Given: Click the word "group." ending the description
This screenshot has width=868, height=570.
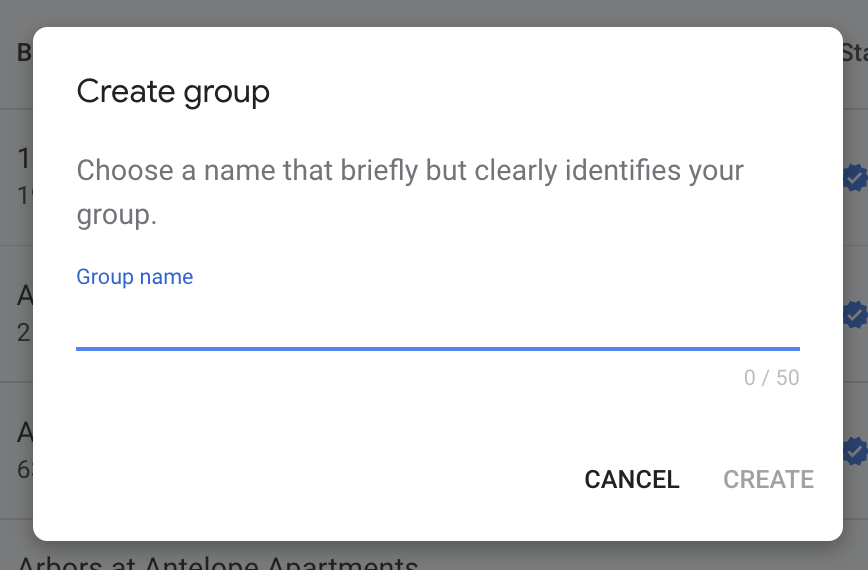Looking at the screenshot, I should point(117,215).
